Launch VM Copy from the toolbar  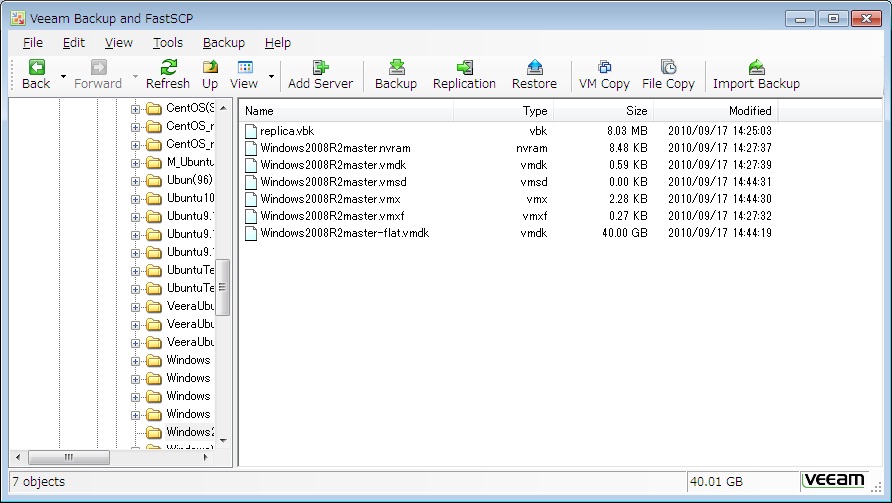[x=604, y=67]
